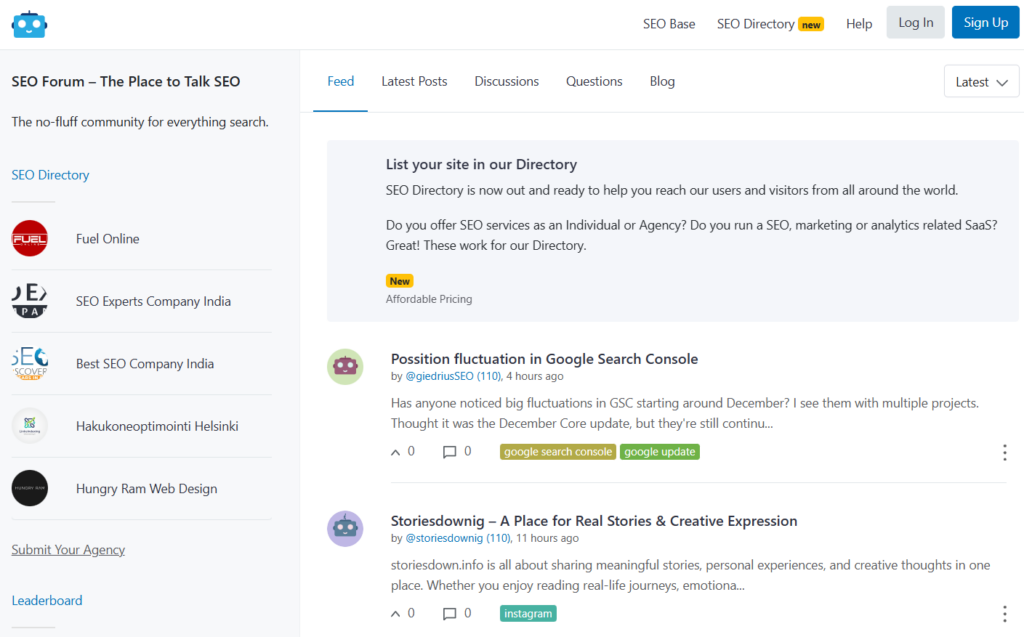
Task: Click the Hungry Ram Web Design logo
Action: pyautogui.click(x=30, y=489)
